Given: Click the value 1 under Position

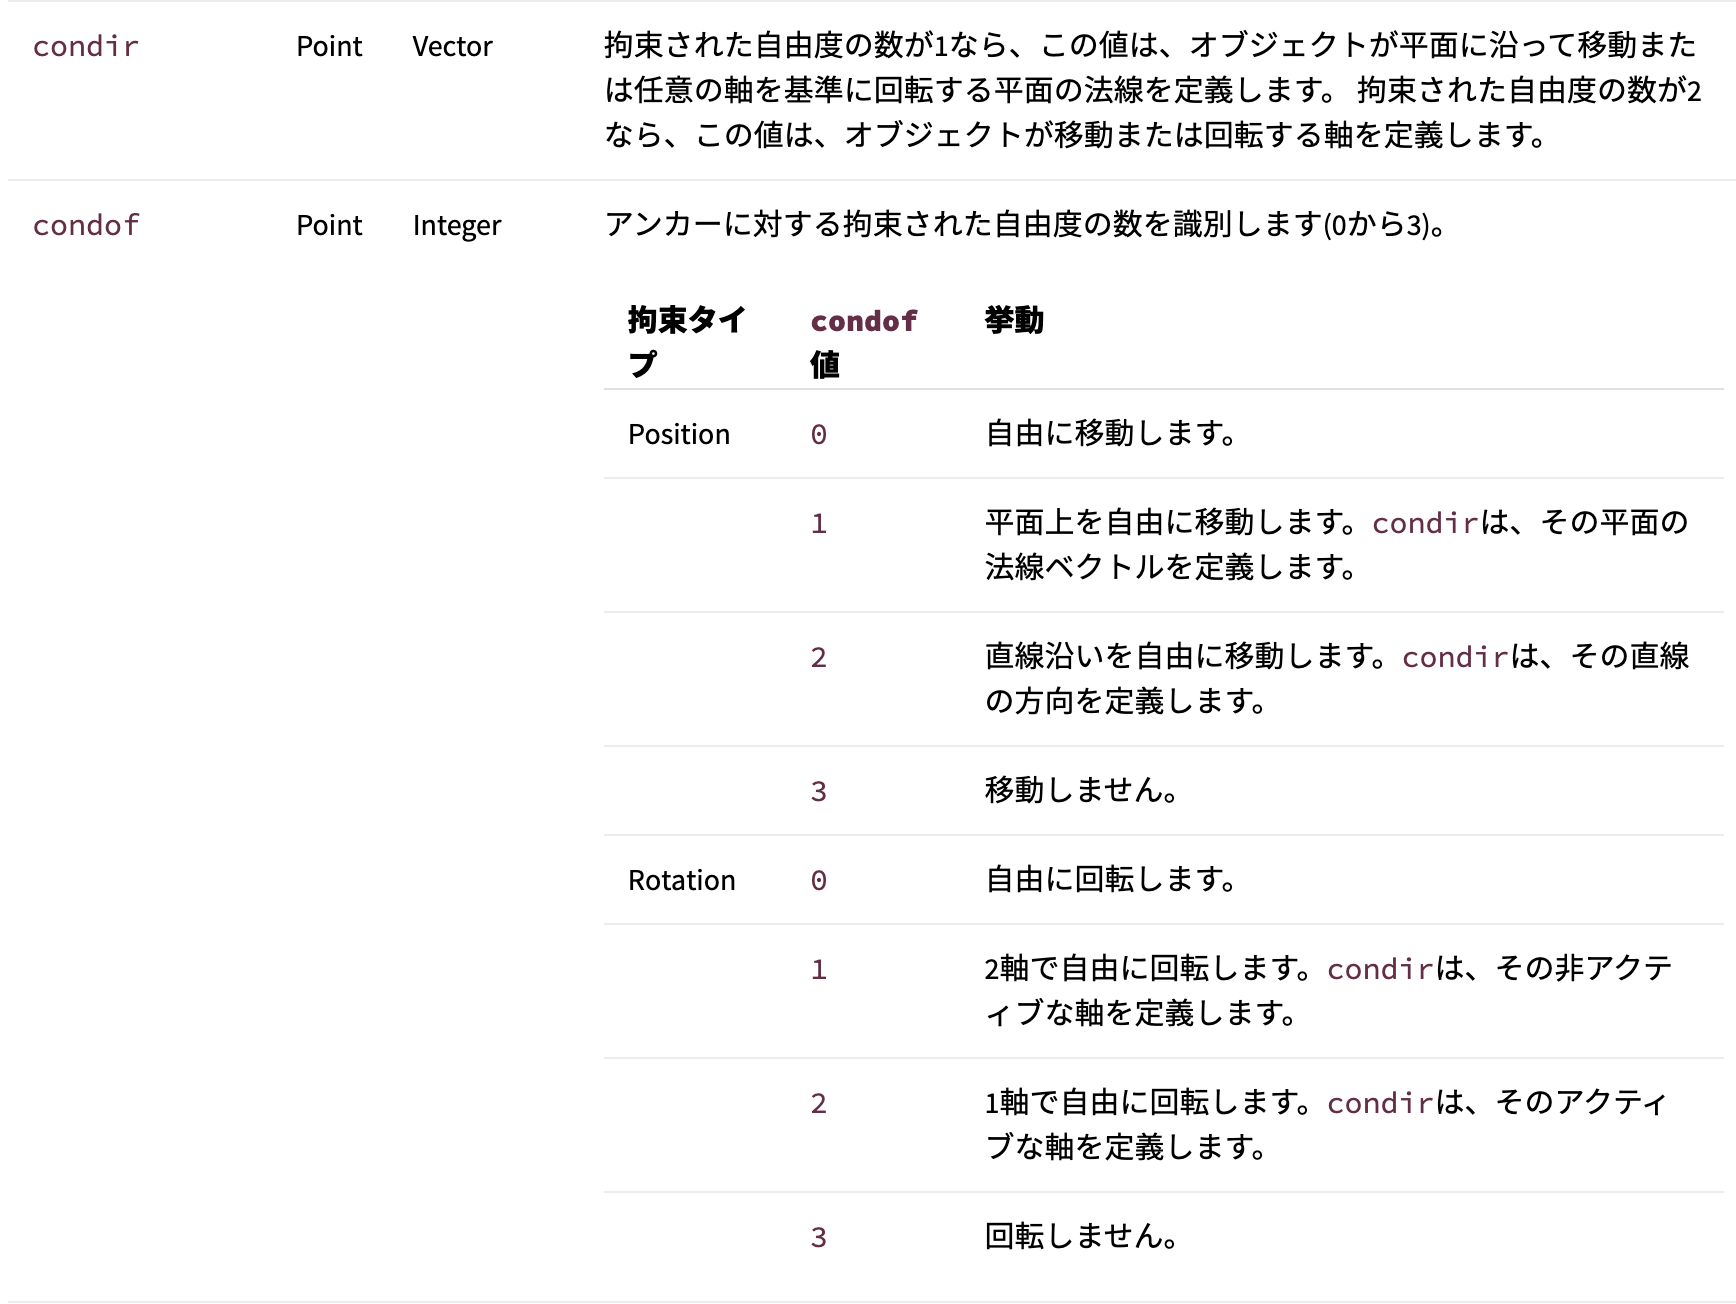Looking at the screenshot, I should coord(817,523).
